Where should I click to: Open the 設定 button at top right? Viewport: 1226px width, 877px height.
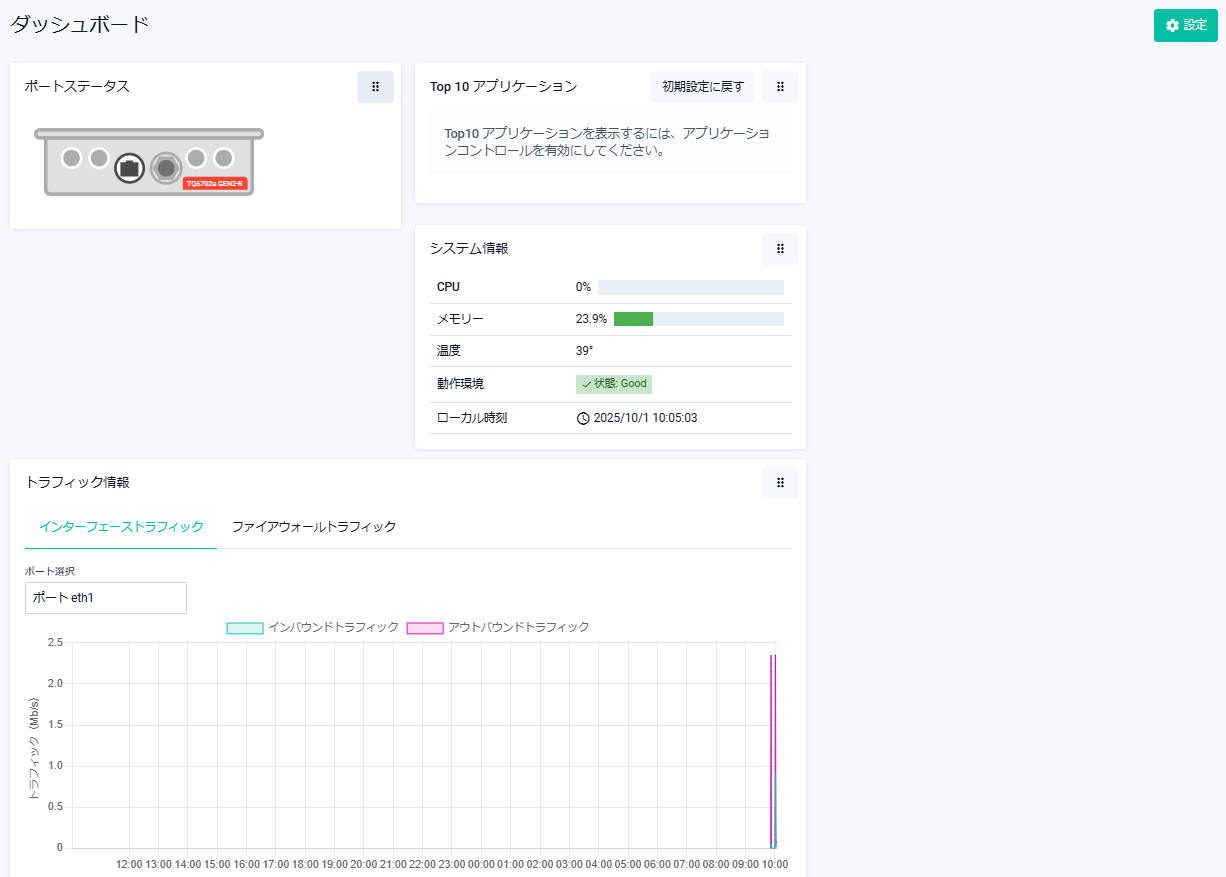(1186, 25)
